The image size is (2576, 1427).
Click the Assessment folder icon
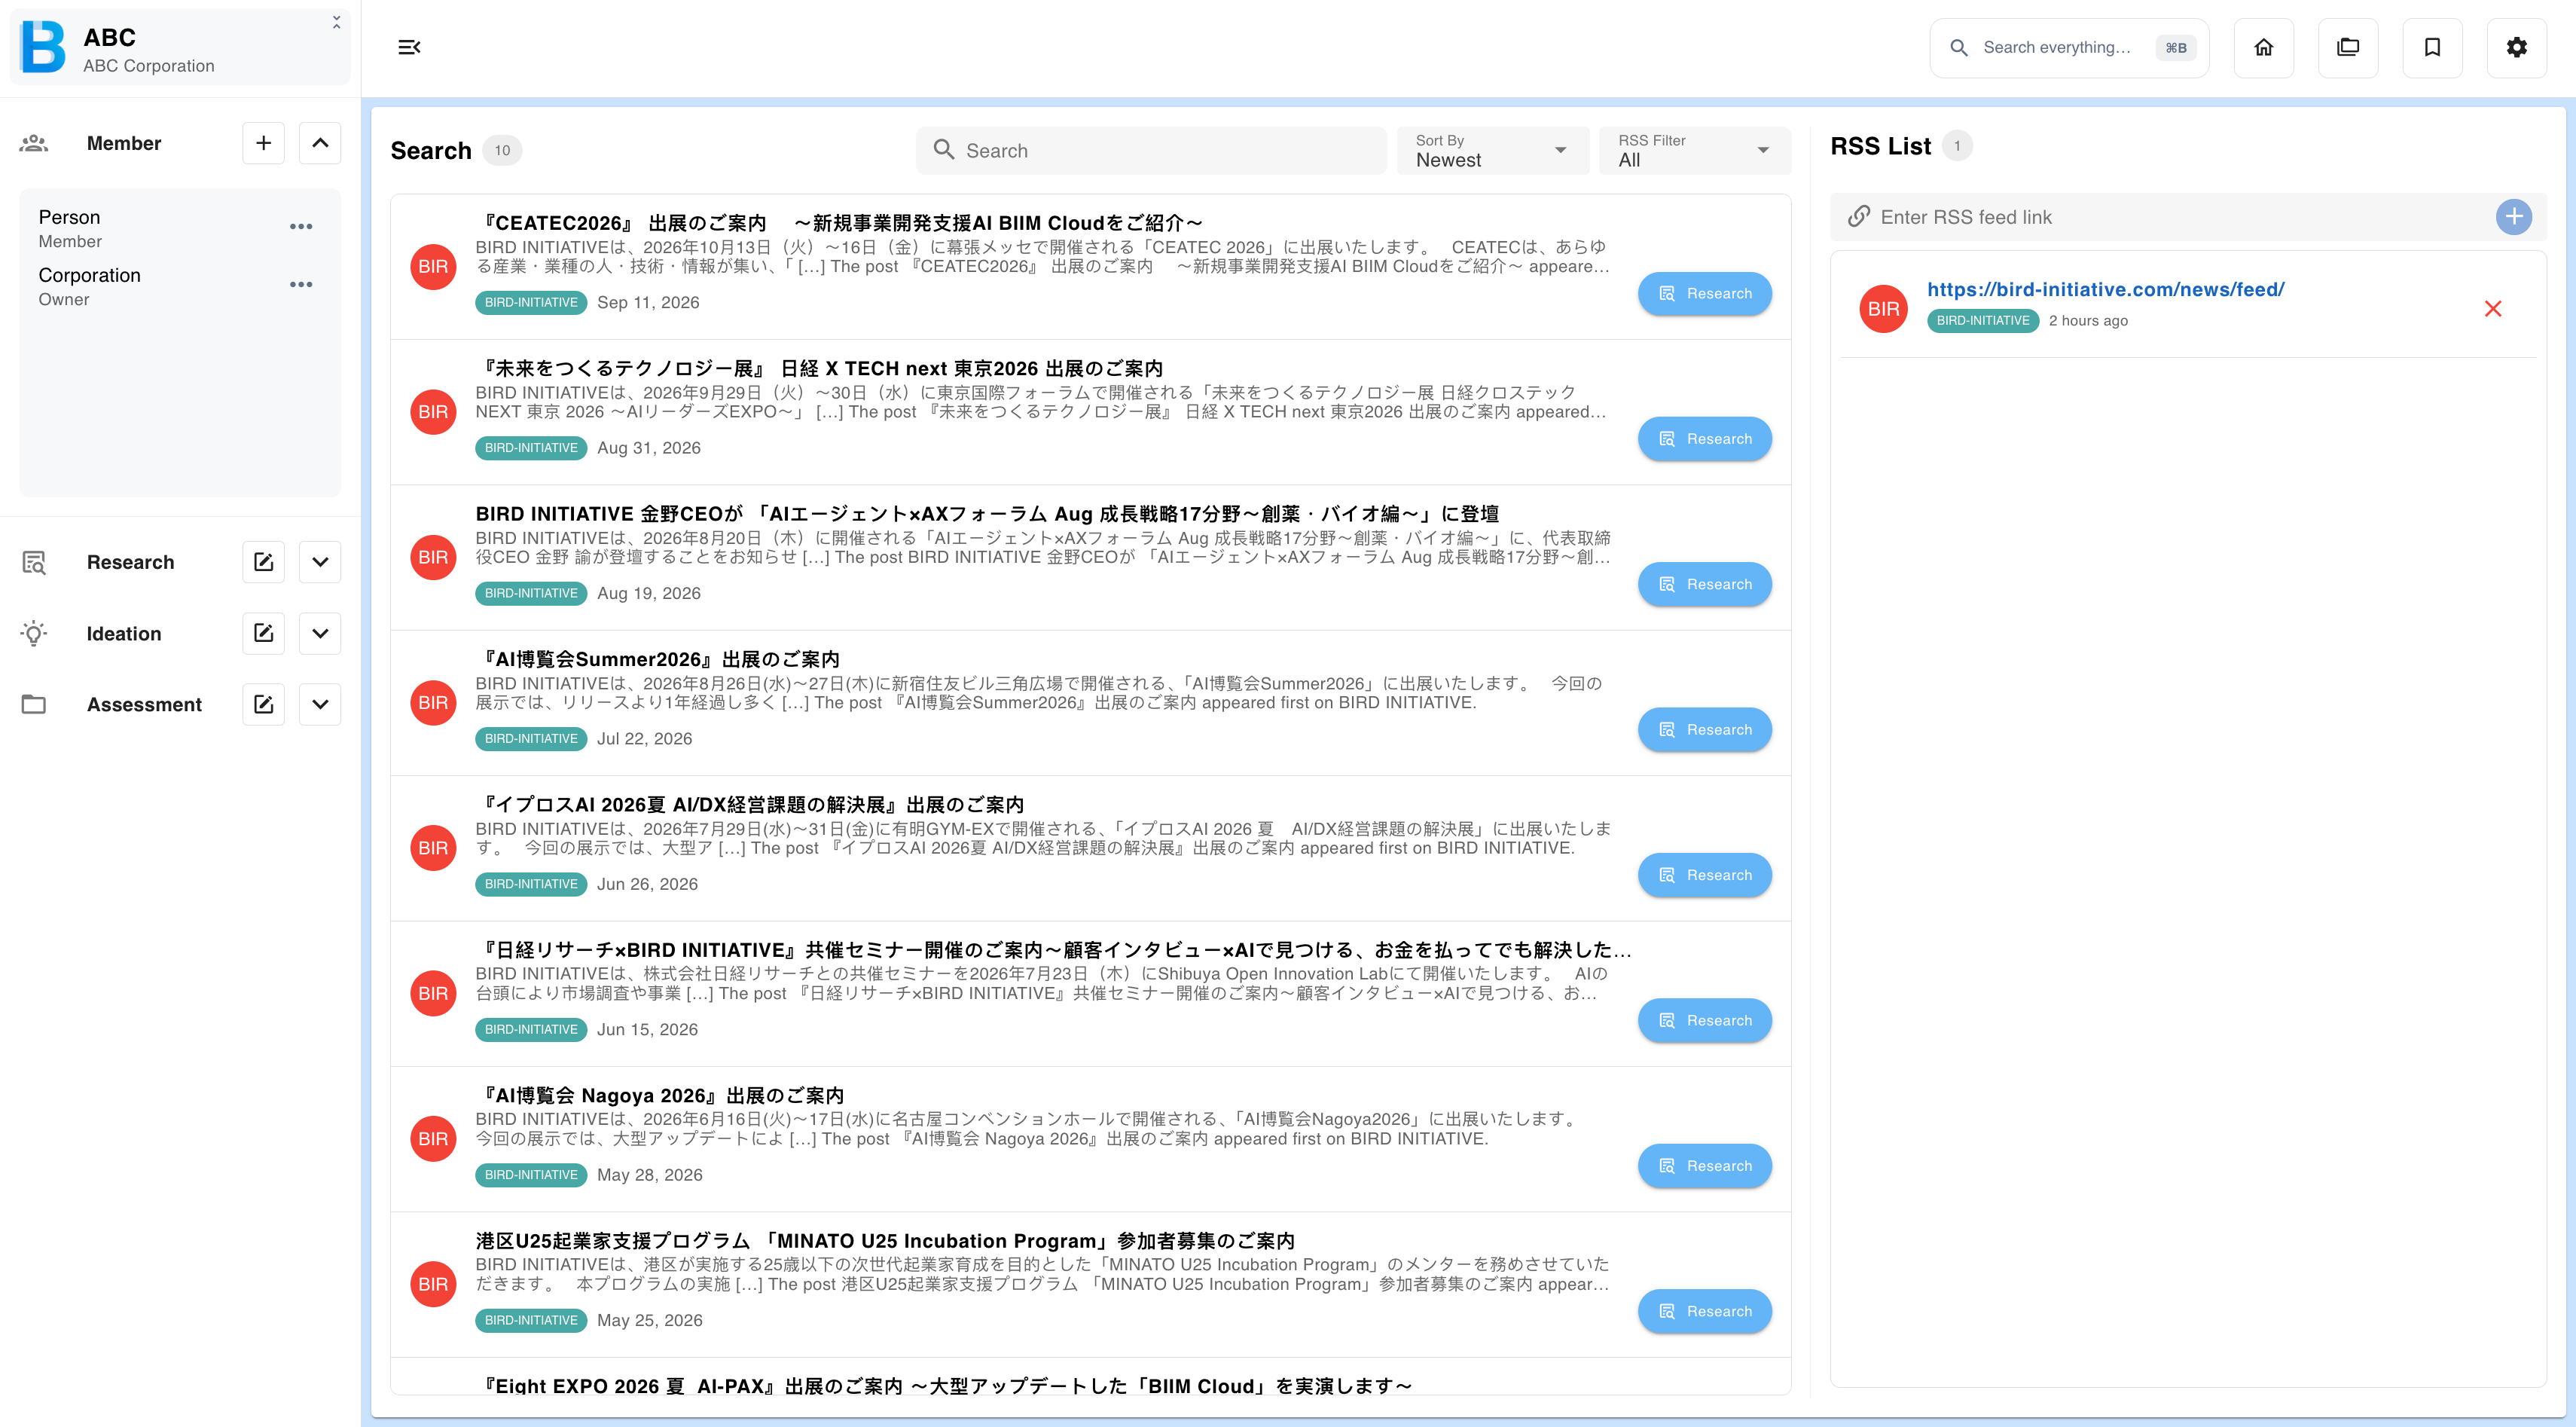(34, 704)
